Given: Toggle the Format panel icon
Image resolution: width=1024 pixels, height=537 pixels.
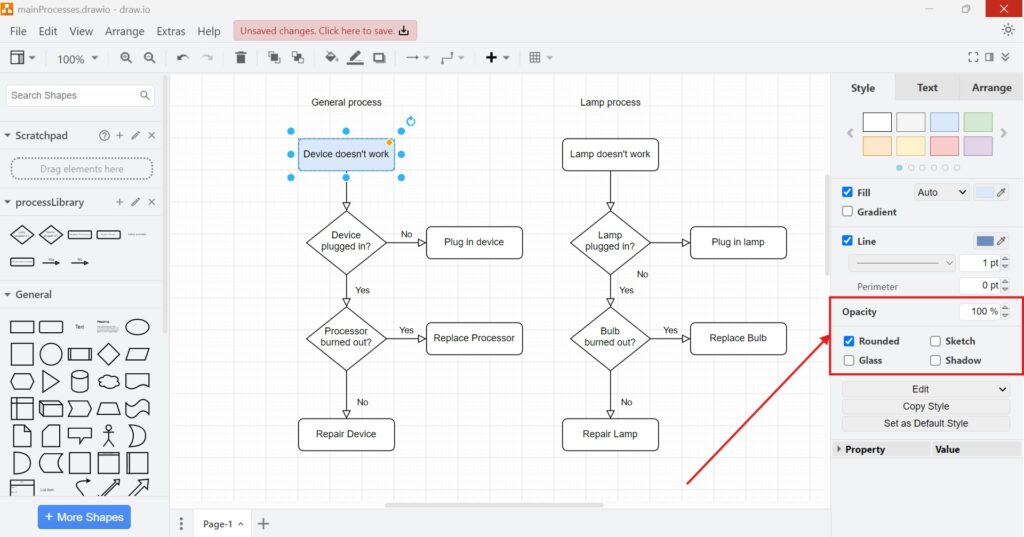Looking at the screenshot, I should 989,57.
